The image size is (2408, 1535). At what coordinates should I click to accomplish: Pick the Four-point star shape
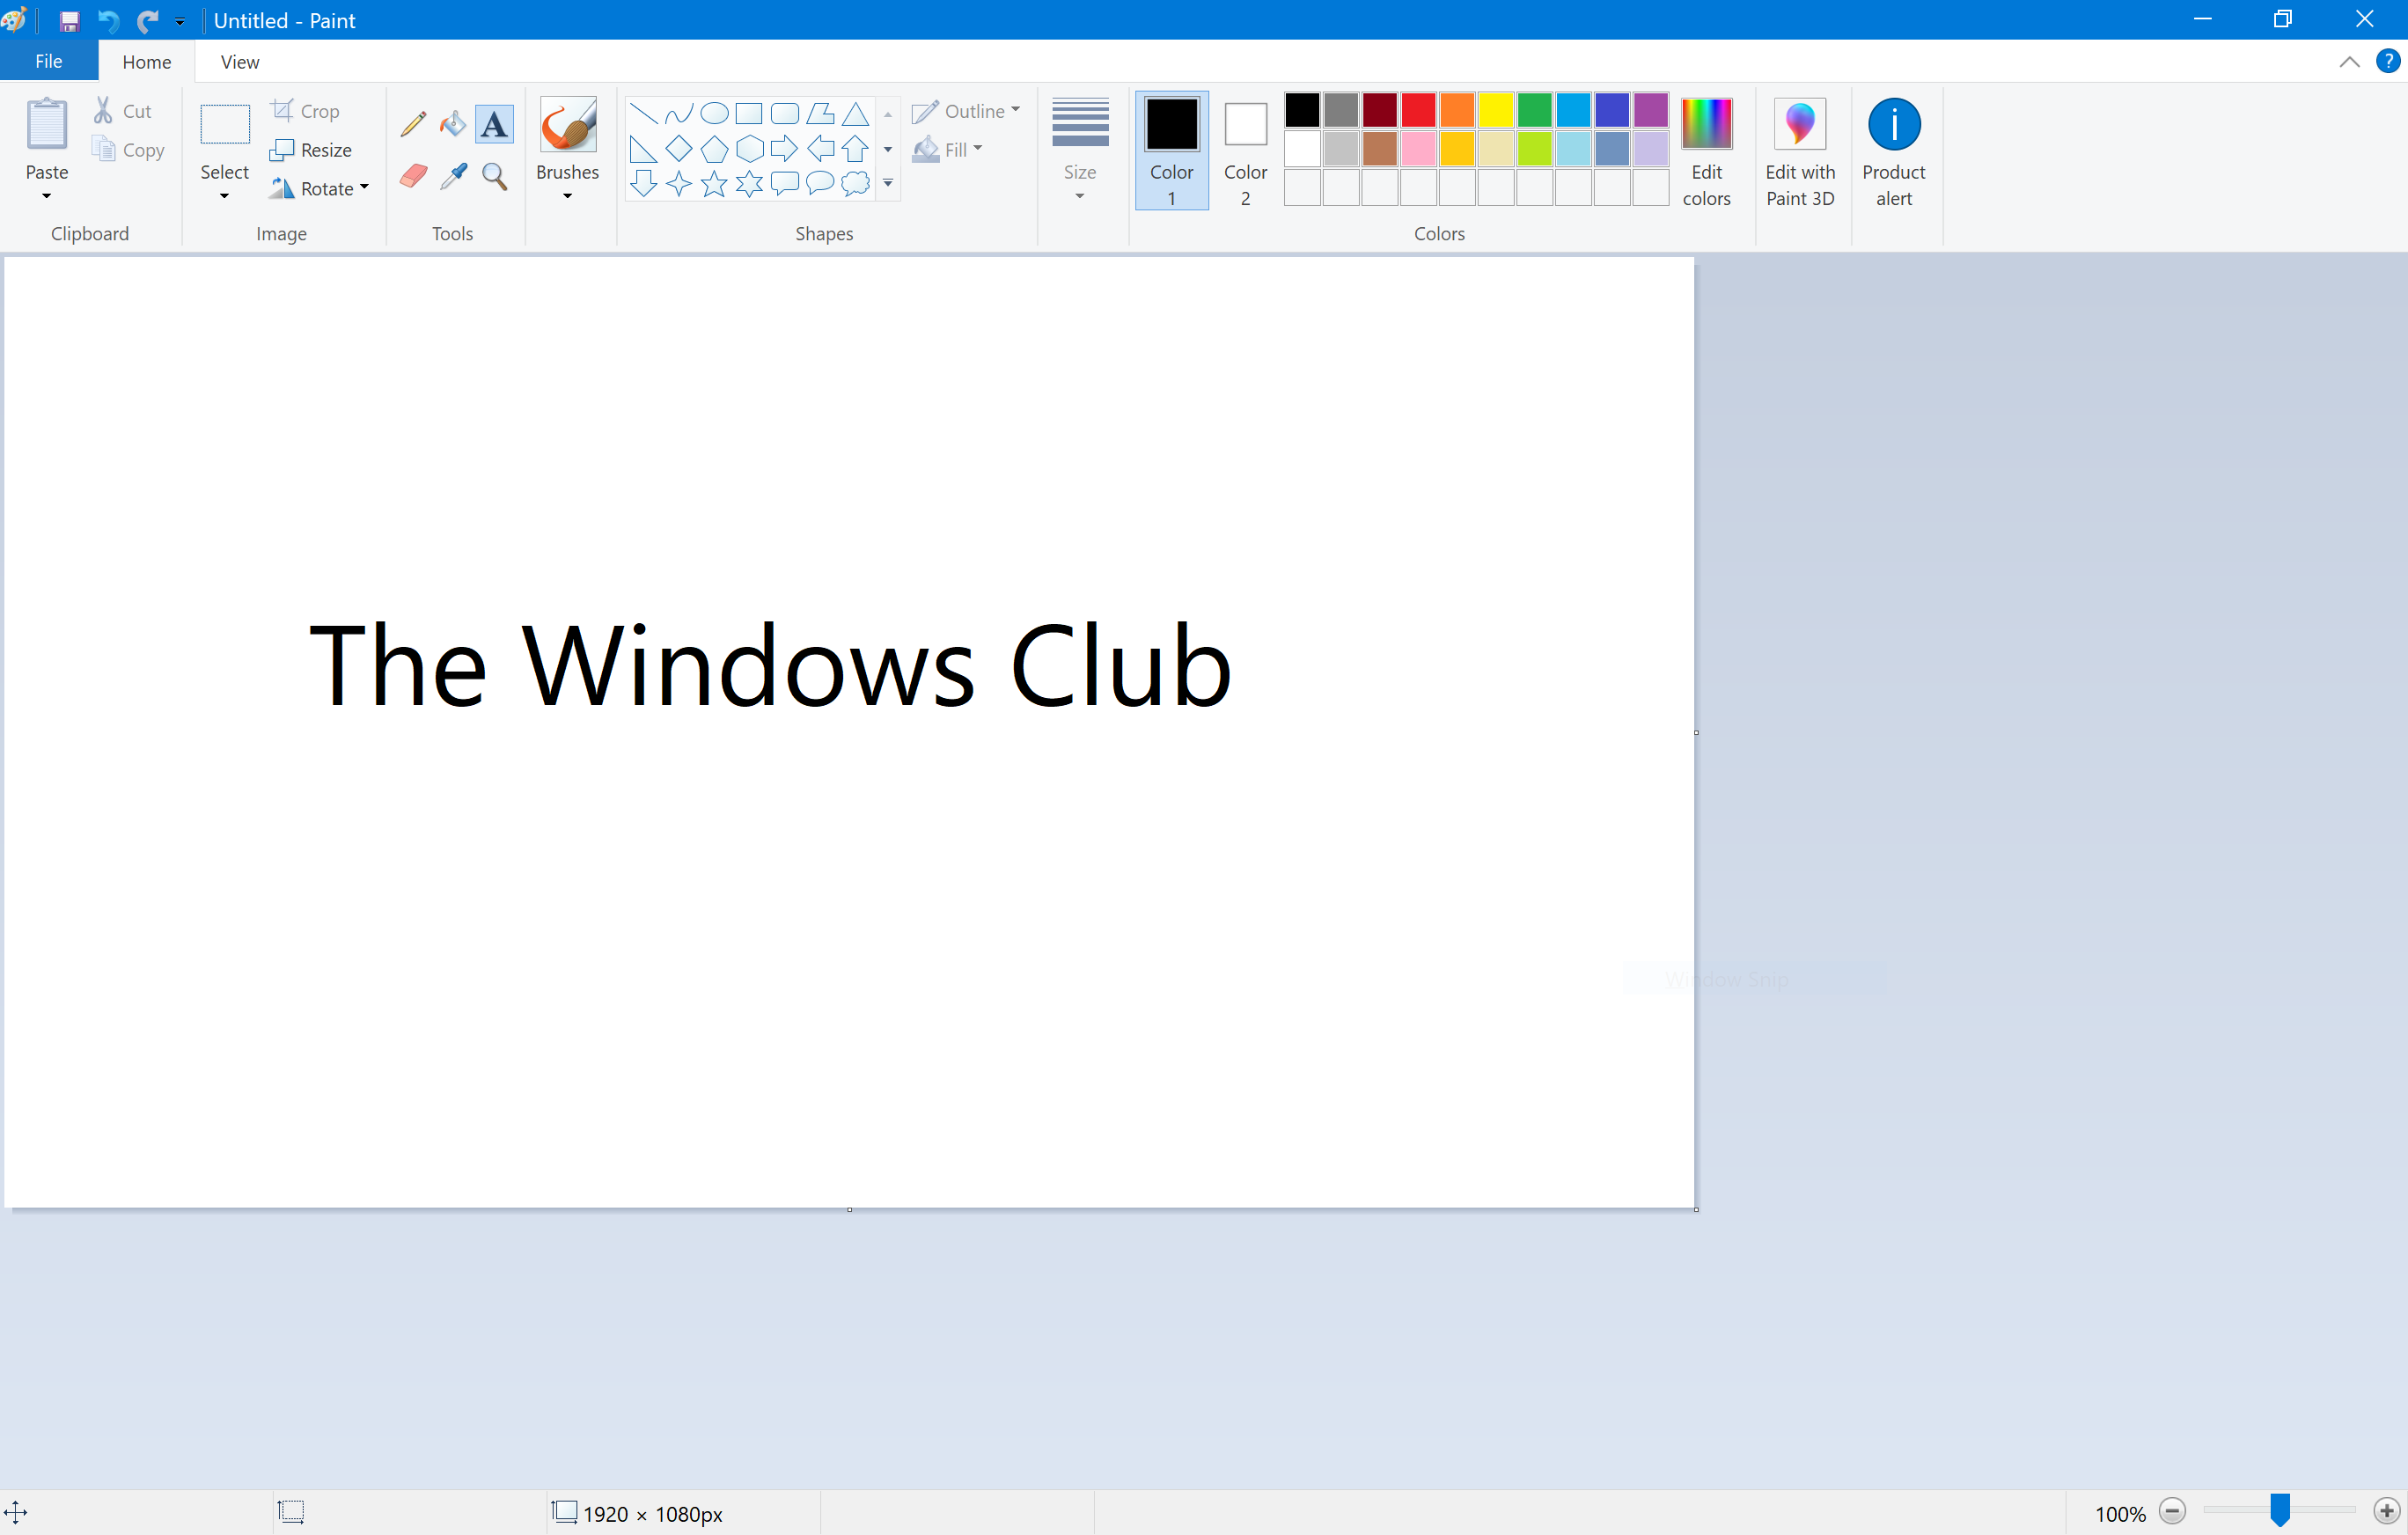coord(679,183)
